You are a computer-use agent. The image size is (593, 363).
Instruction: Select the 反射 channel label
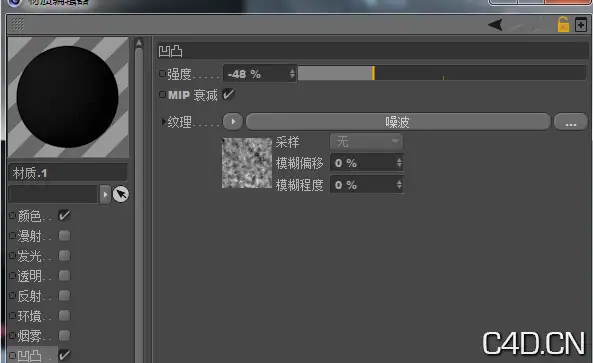click(x=29, y=296)
